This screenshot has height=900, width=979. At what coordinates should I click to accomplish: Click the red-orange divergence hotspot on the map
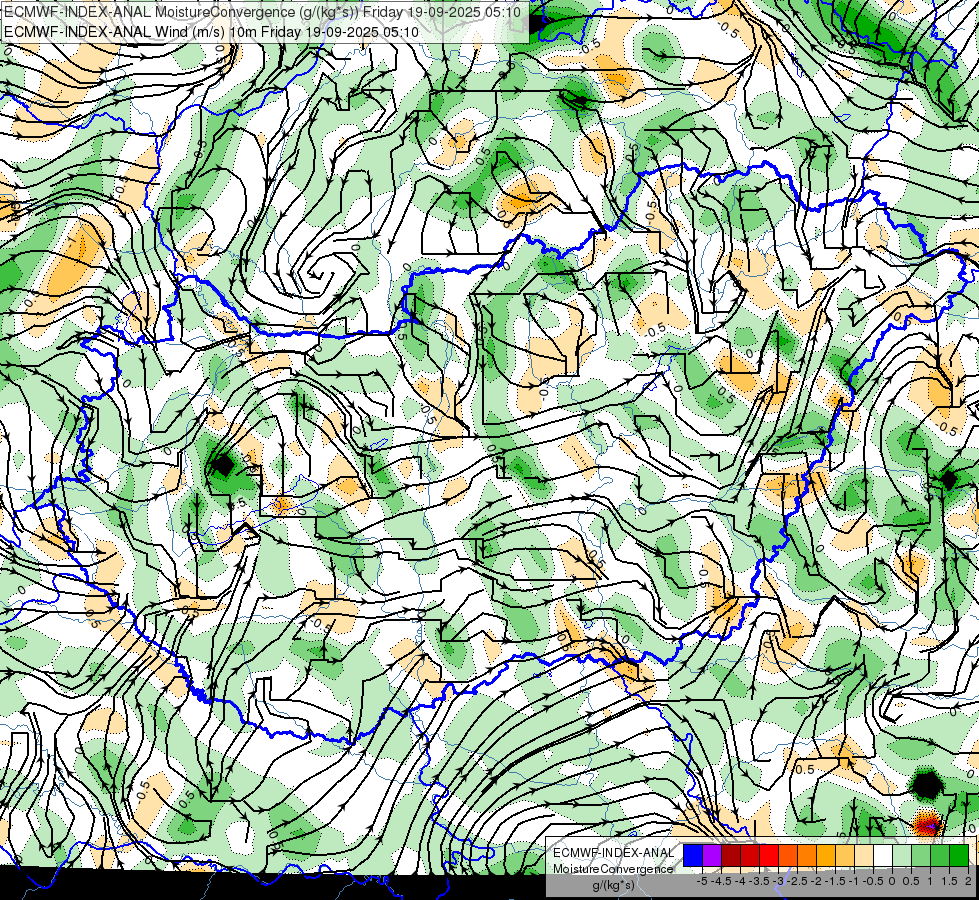927,824
